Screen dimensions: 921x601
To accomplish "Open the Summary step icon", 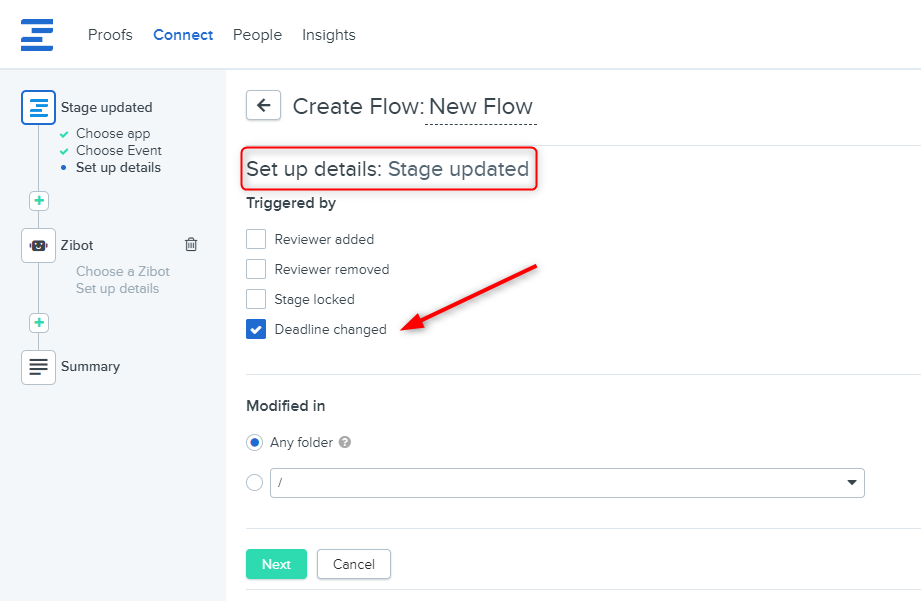I will (38, 367).
